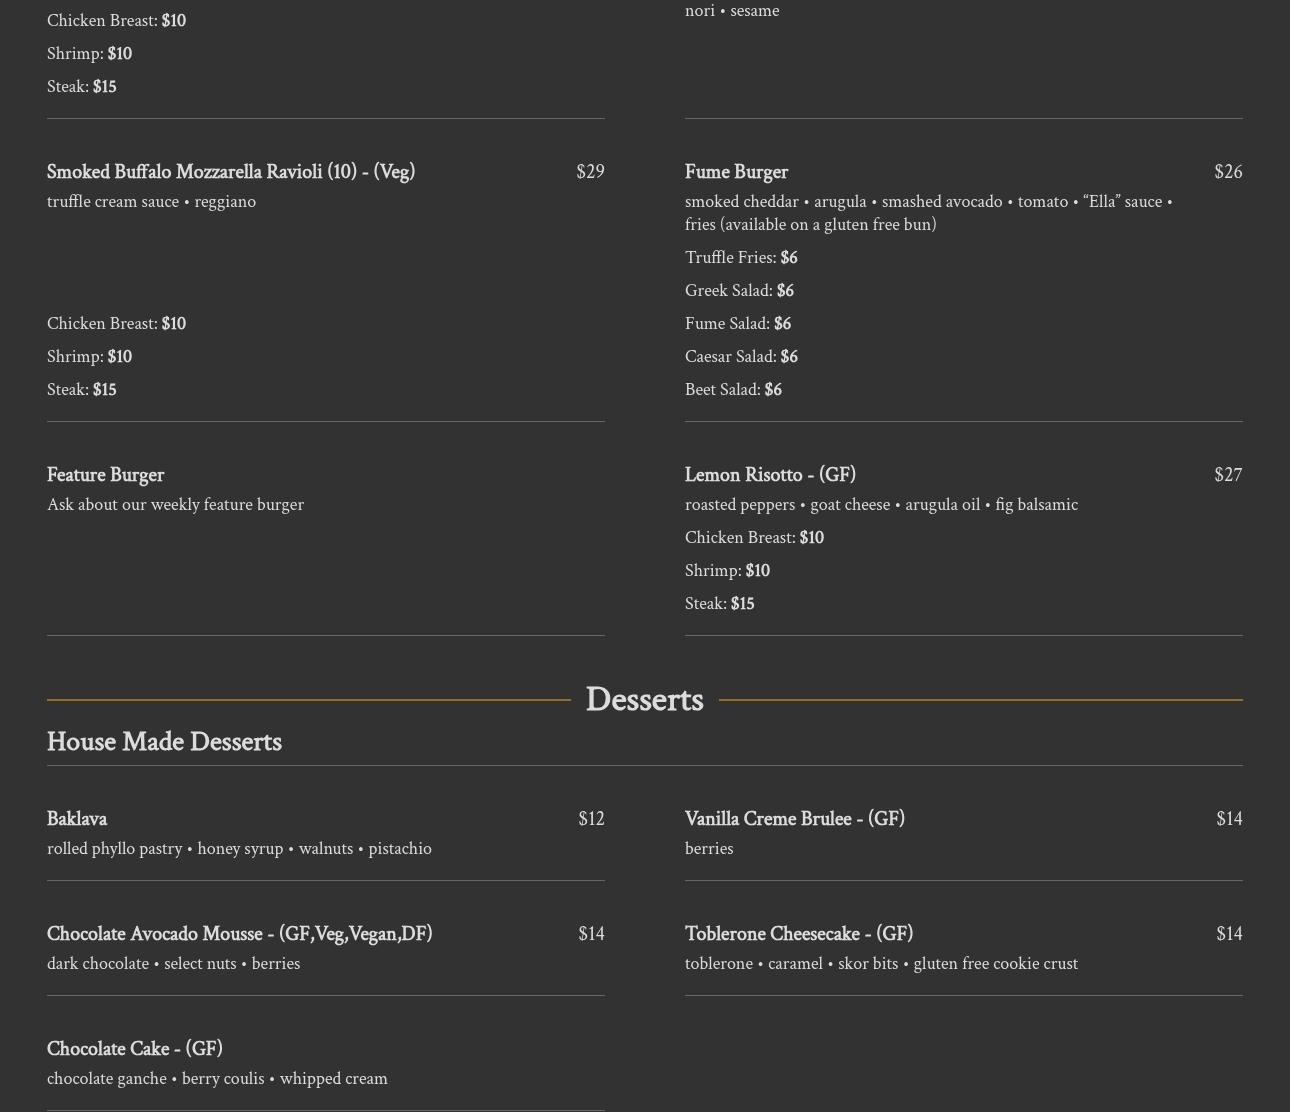Click the Truffle Fries $6 add-on
The image size is (1290, 1112).
pos(740,258)
